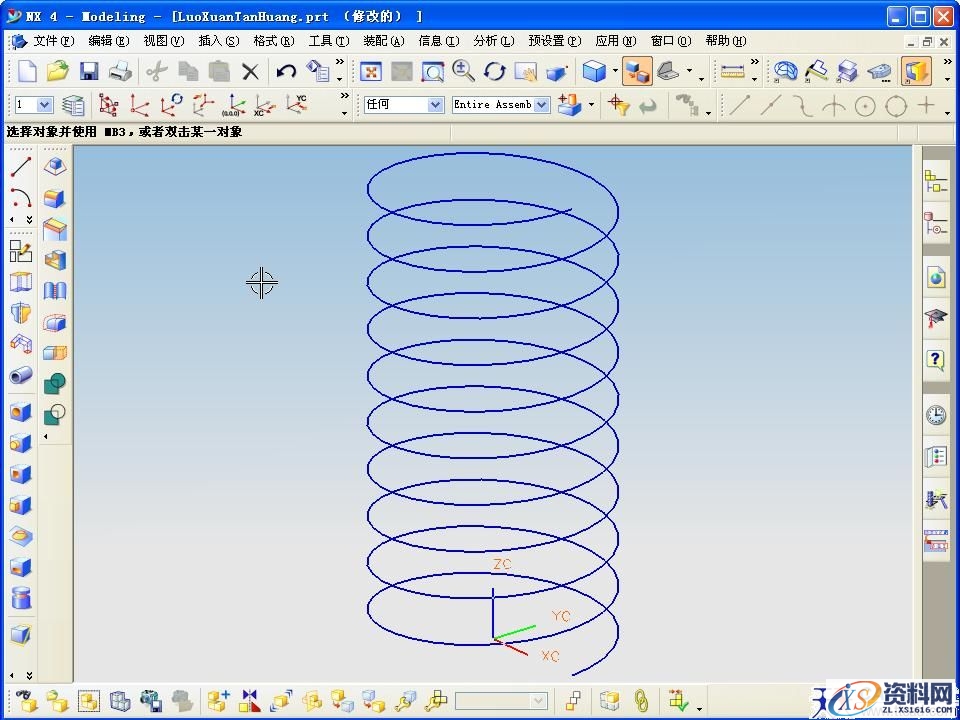Screen dimensions: 960x720
Task: Open the 插入(S) menu
Action: (x=218, y=41)
